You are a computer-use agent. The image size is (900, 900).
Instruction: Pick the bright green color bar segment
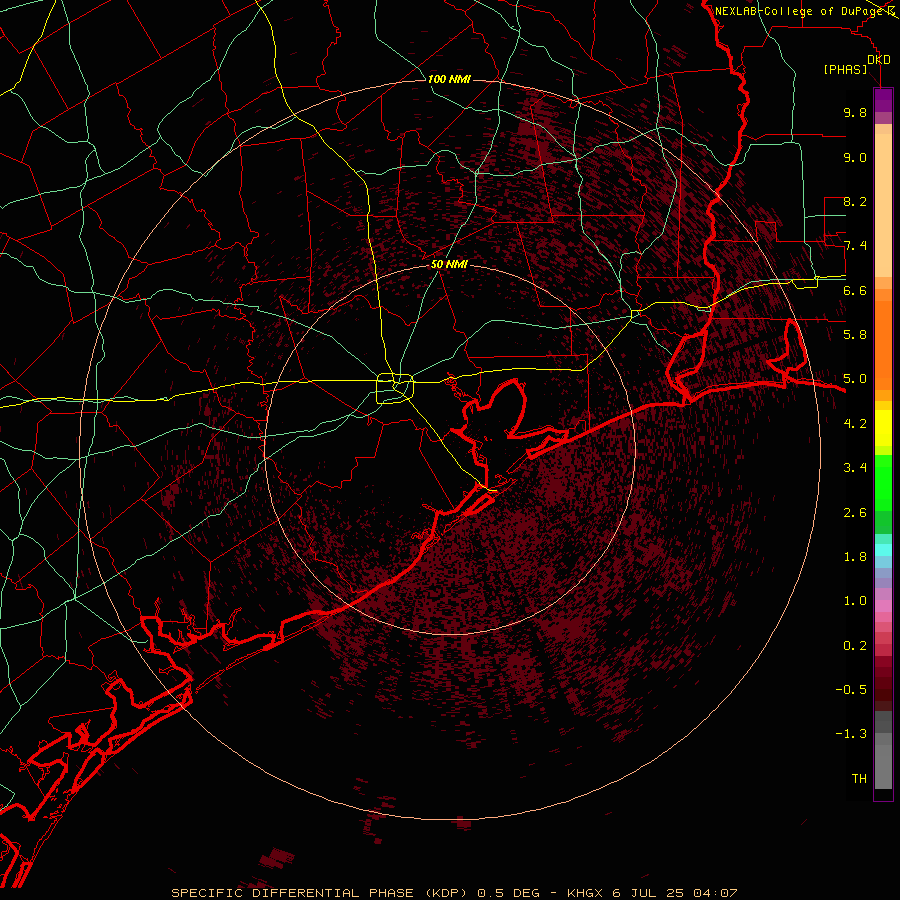pos(883,482)
